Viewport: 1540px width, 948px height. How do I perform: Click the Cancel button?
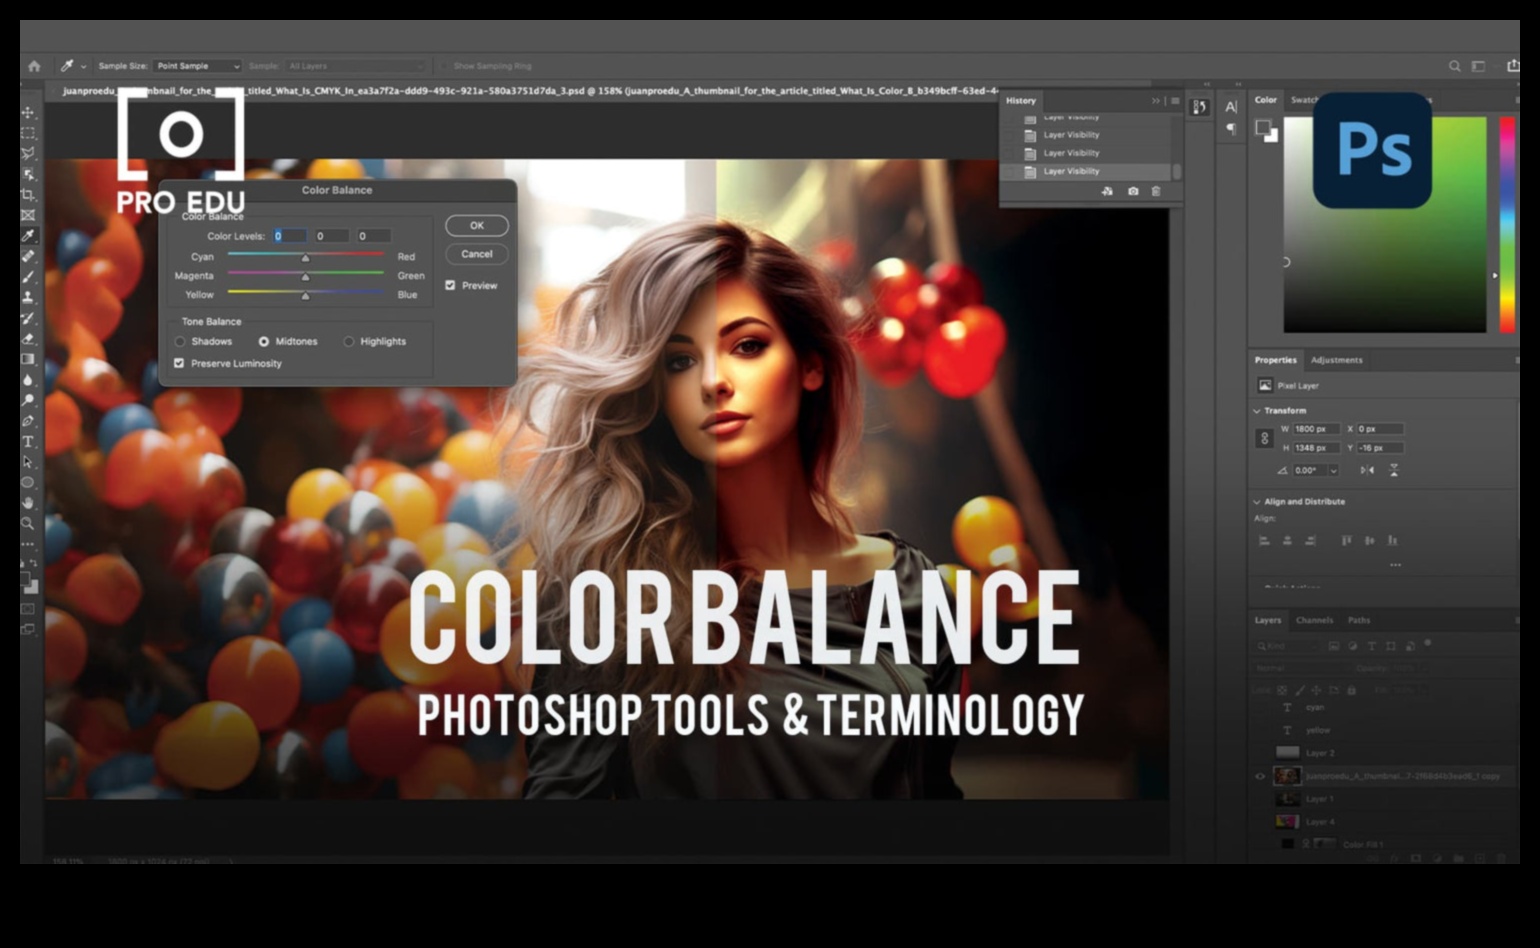click(477, 254)
